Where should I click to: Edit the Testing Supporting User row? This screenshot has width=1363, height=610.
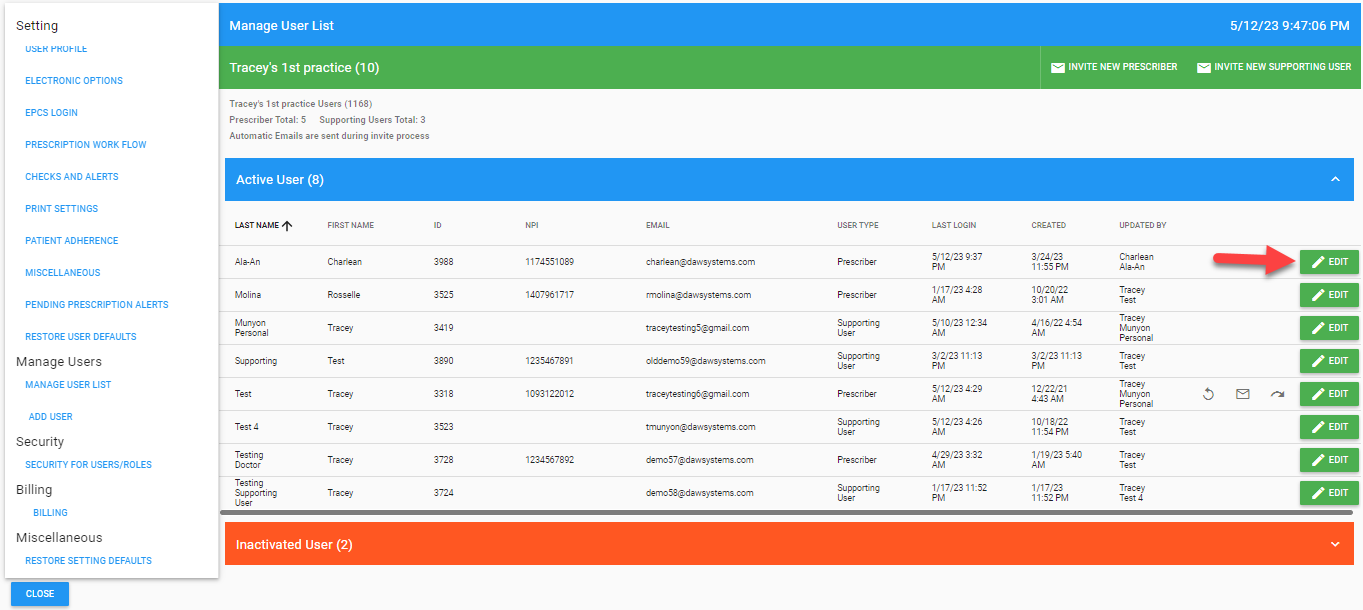(1329, 493)
